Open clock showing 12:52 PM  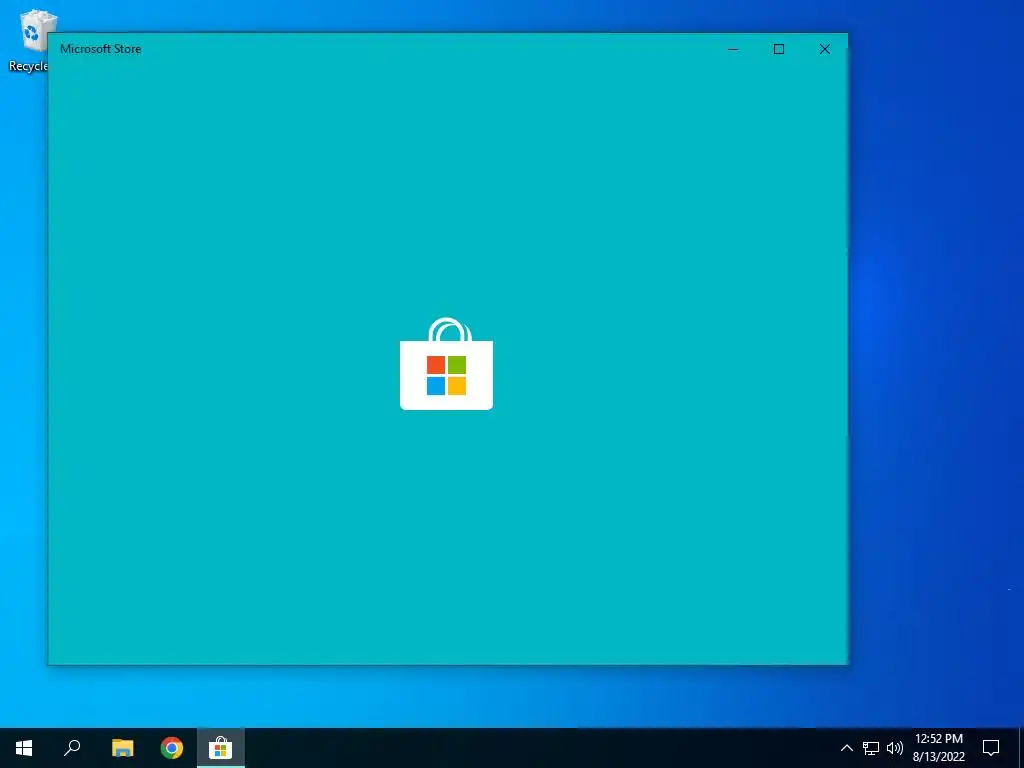(938, 748)
